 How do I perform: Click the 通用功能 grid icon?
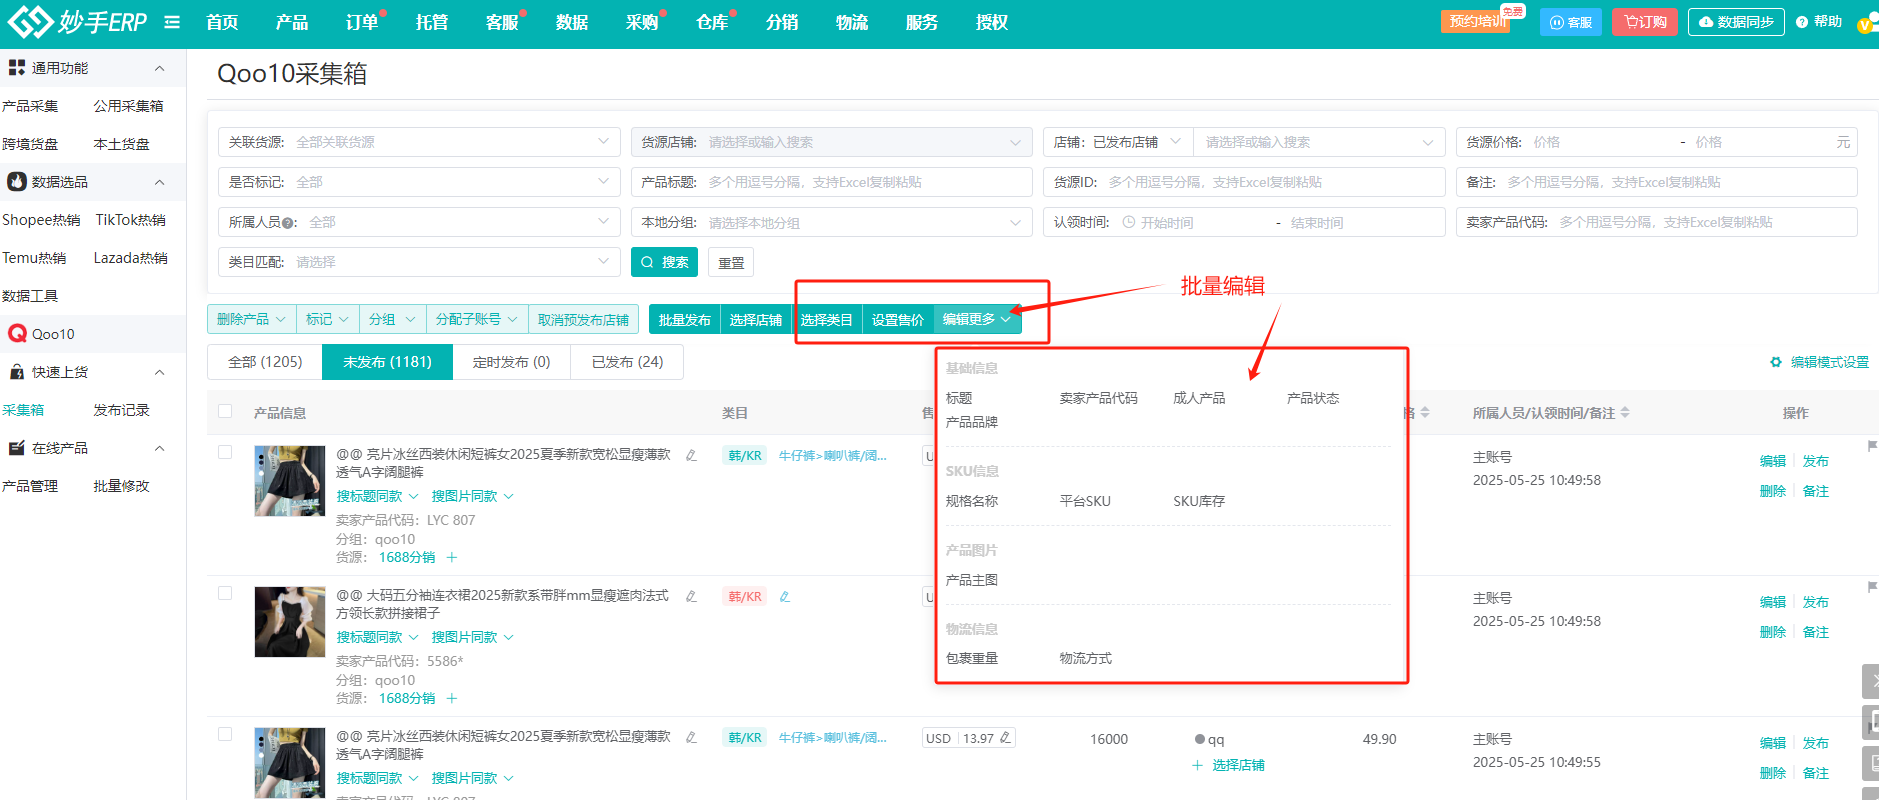[17, 68]
